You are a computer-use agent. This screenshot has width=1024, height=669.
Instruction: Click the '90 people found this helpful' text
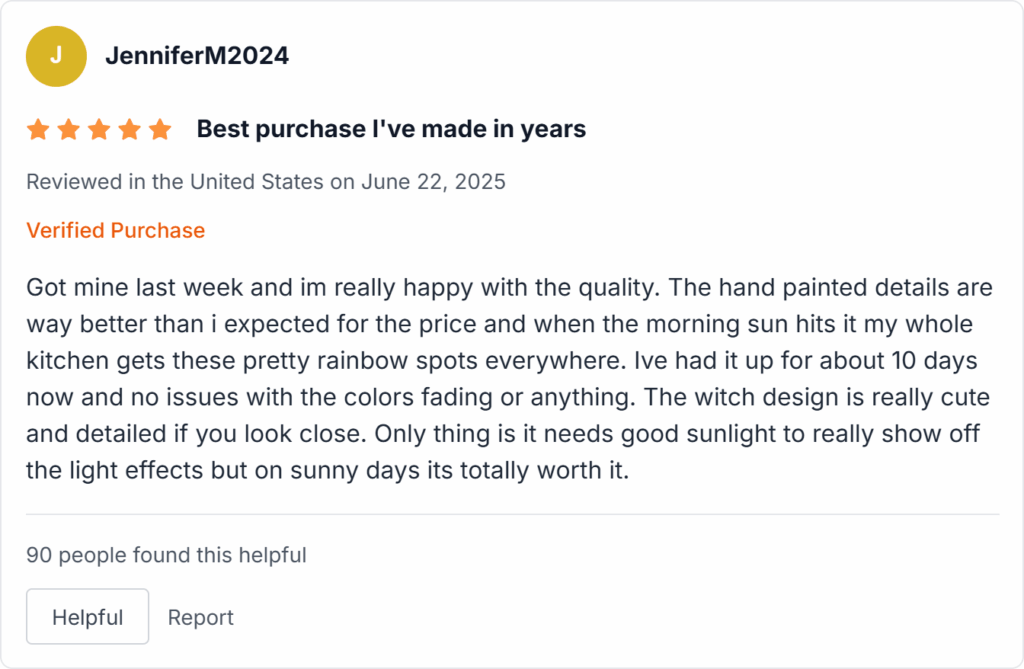click(x=167, y=555)
